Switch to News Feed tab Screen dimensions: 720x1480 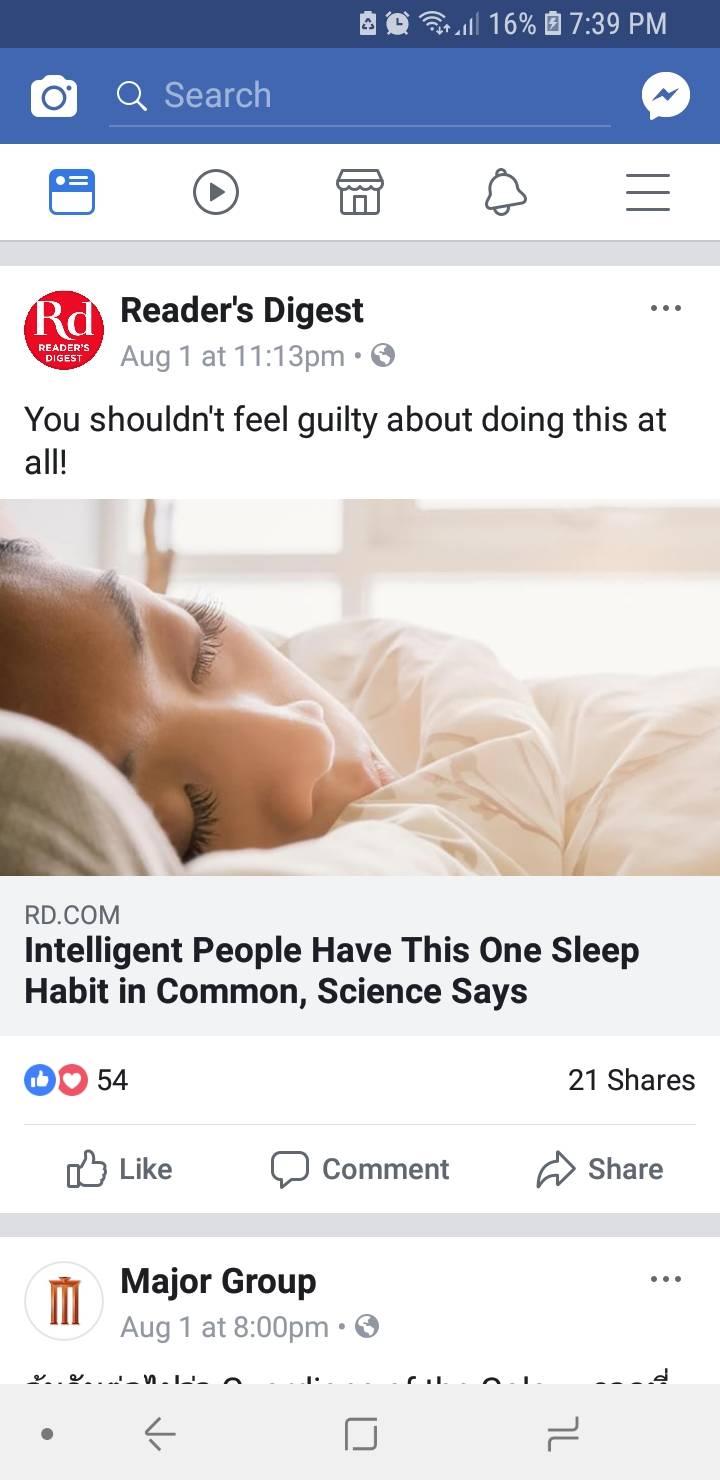point(72,192)
